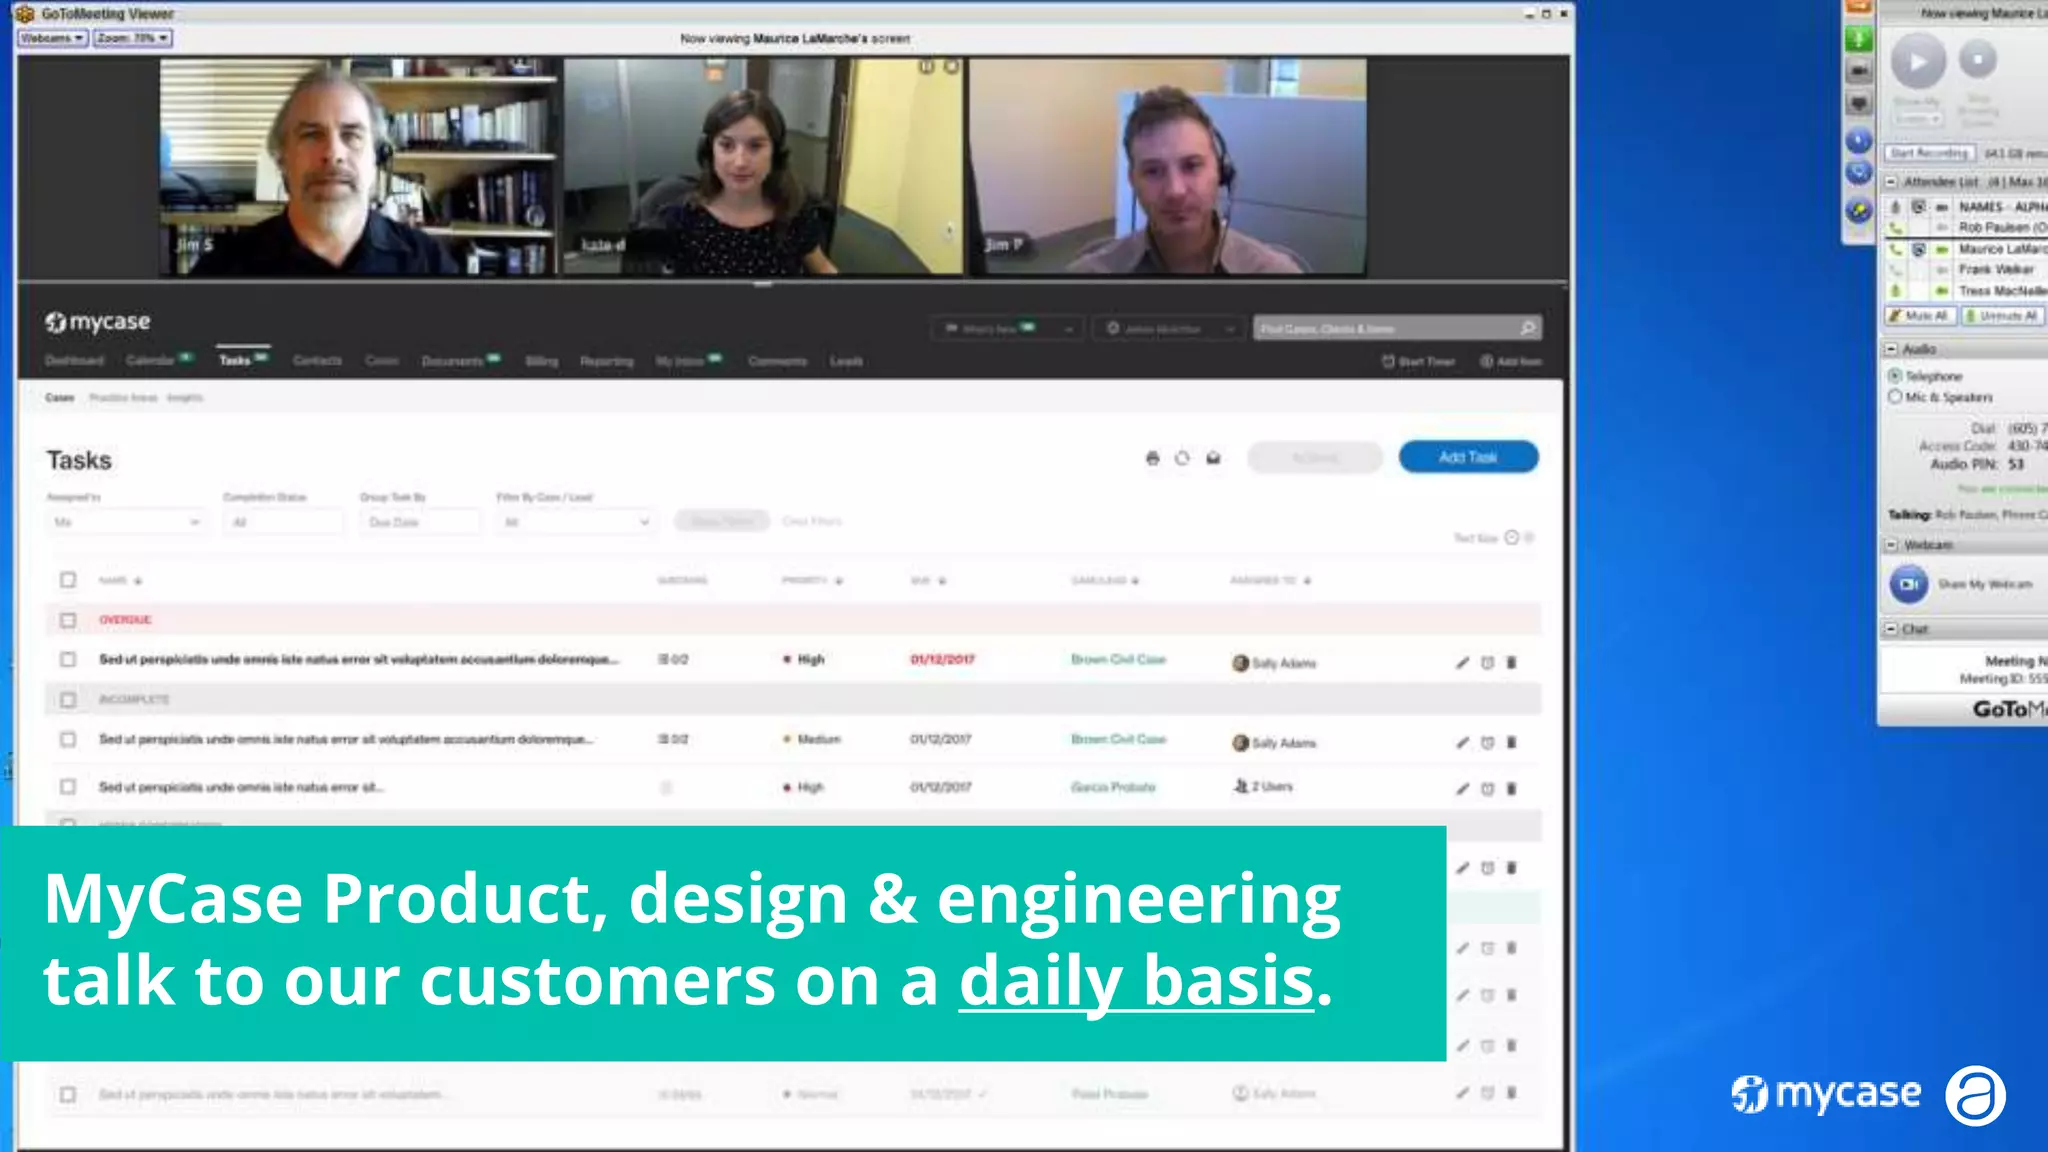
Task: Click the Kate D webcam thumbnail
Action: point(763,166)
